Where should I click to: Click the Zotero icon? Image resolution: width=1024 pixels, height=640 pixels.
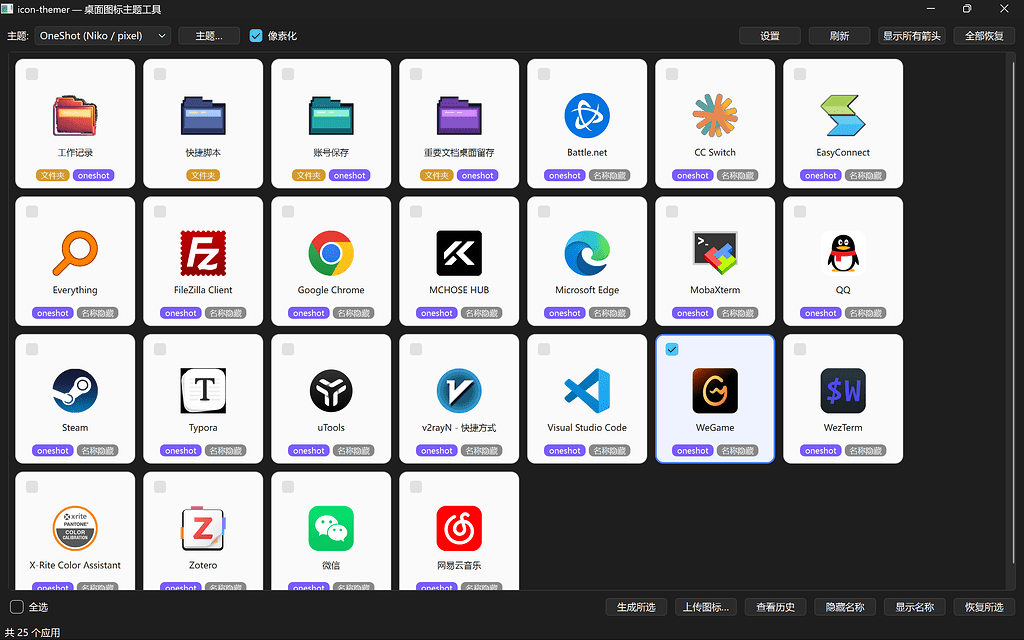(203, 529)
